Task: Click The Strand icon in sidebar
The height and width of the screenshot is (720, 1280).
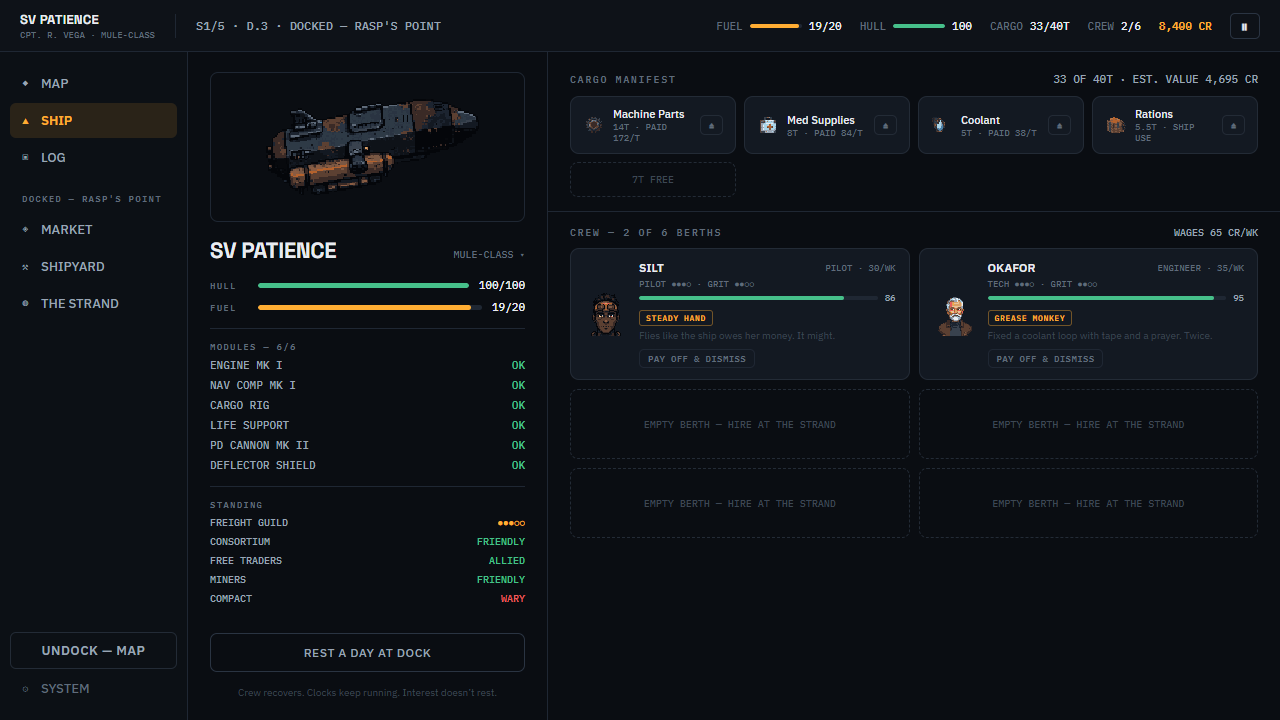Action: click(25, 304)
